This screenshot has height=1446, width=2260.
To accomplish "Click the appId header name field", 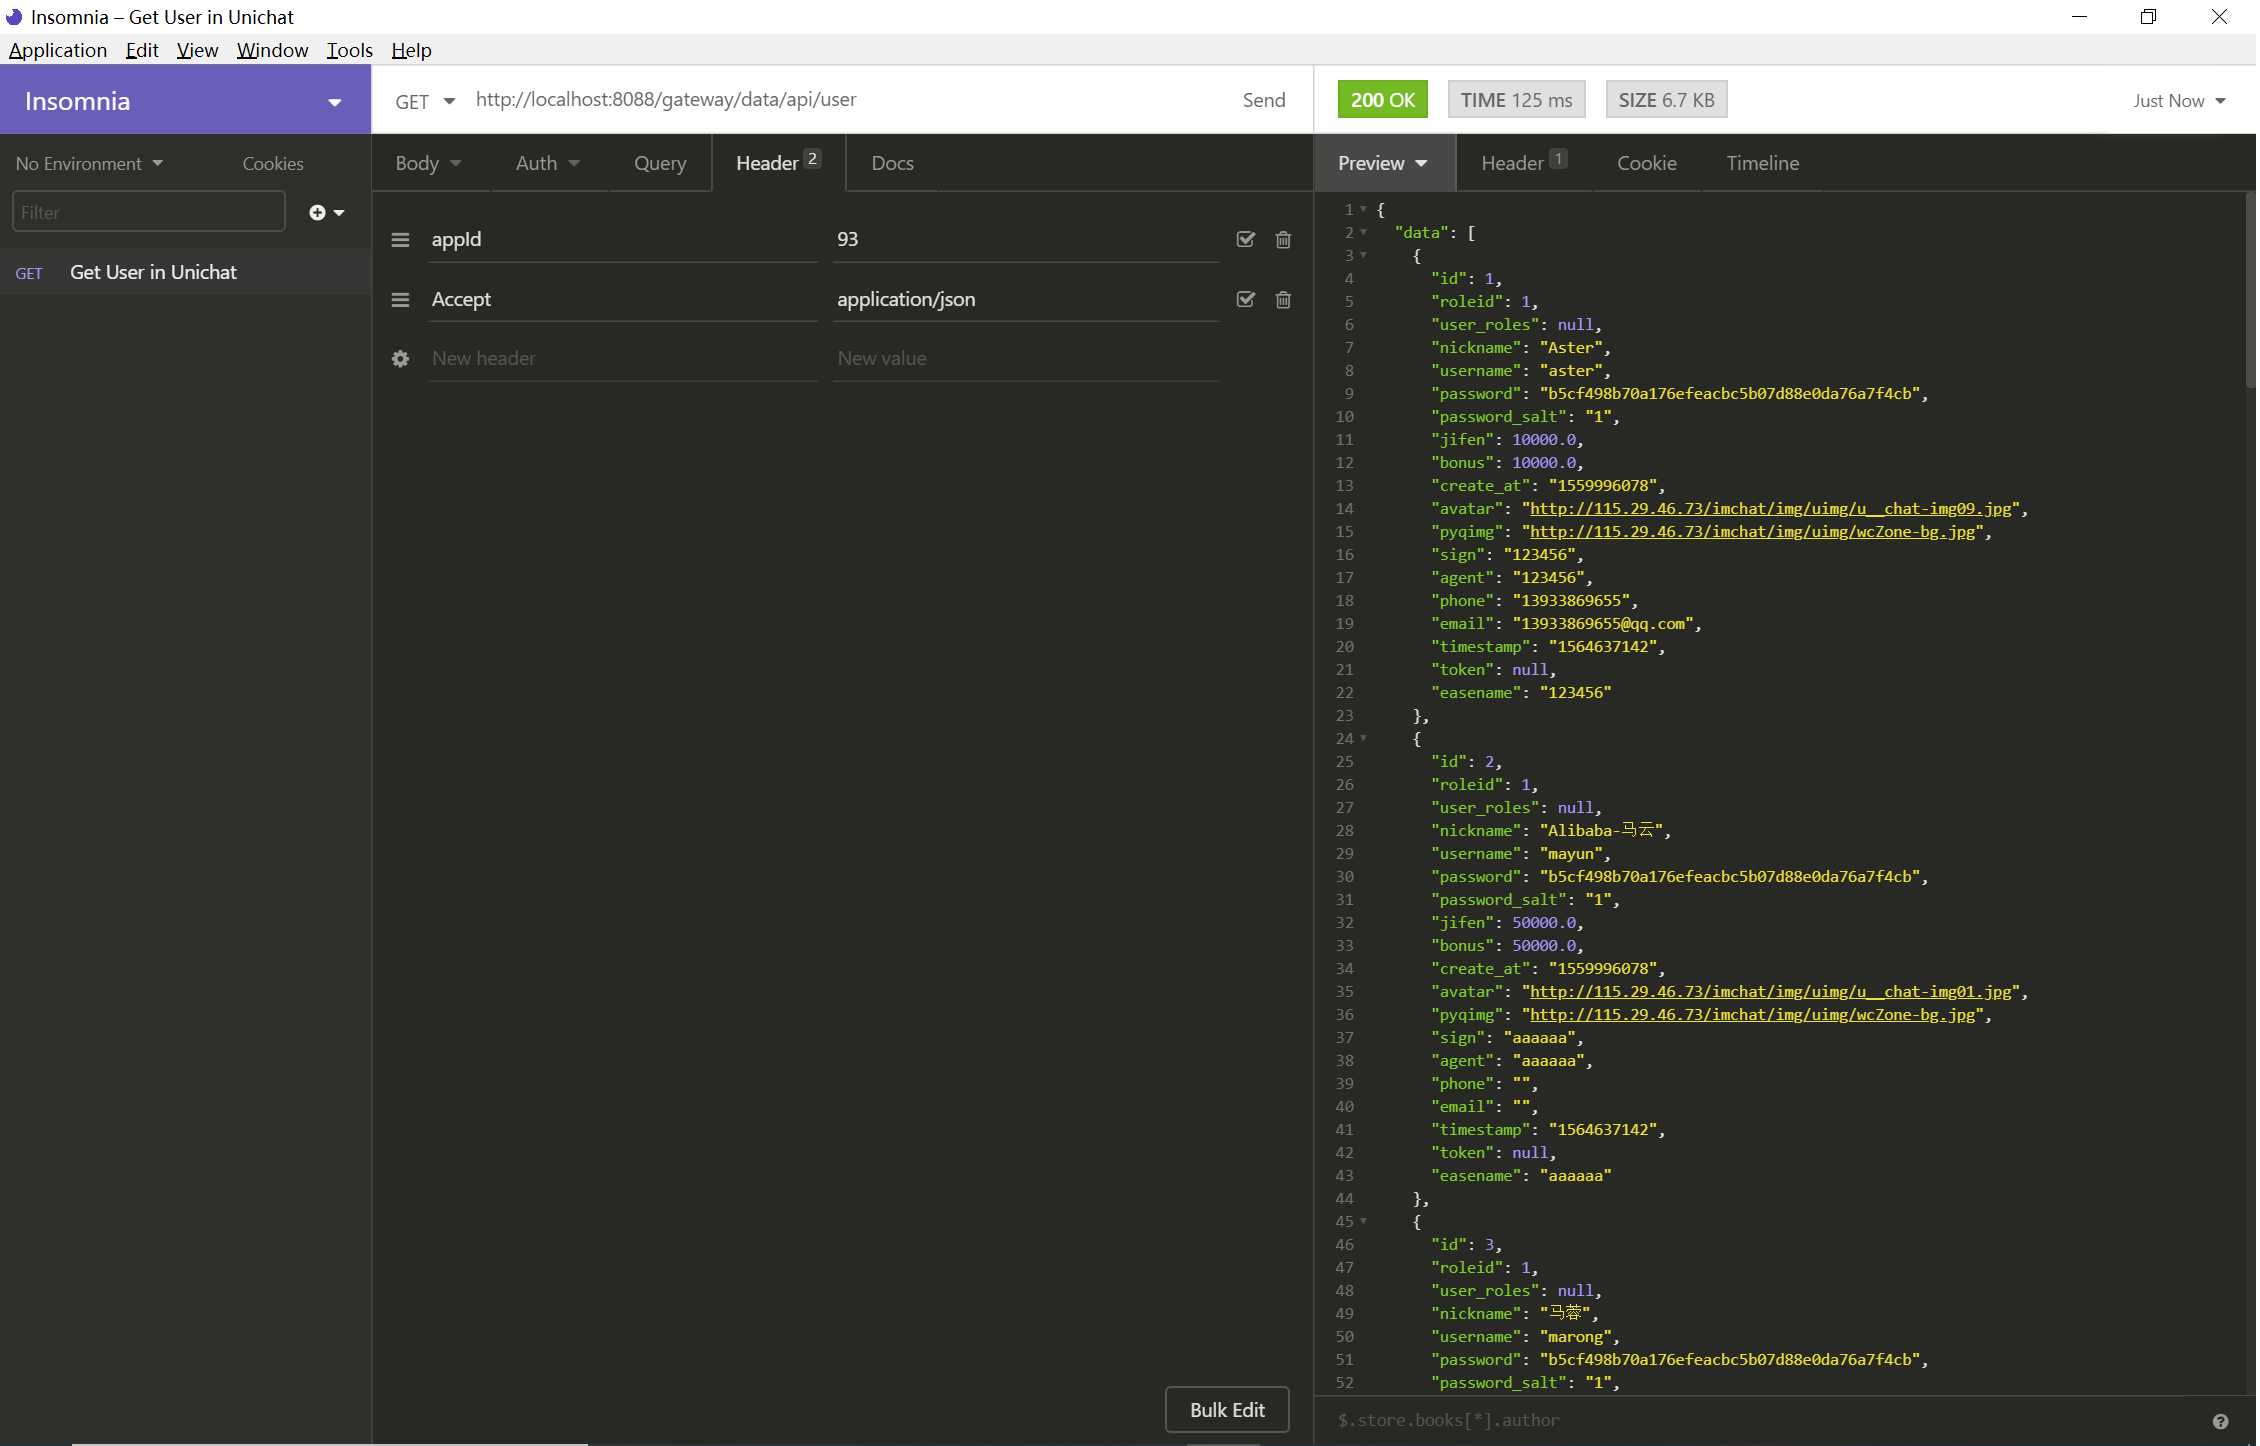I will coord(623,240).
